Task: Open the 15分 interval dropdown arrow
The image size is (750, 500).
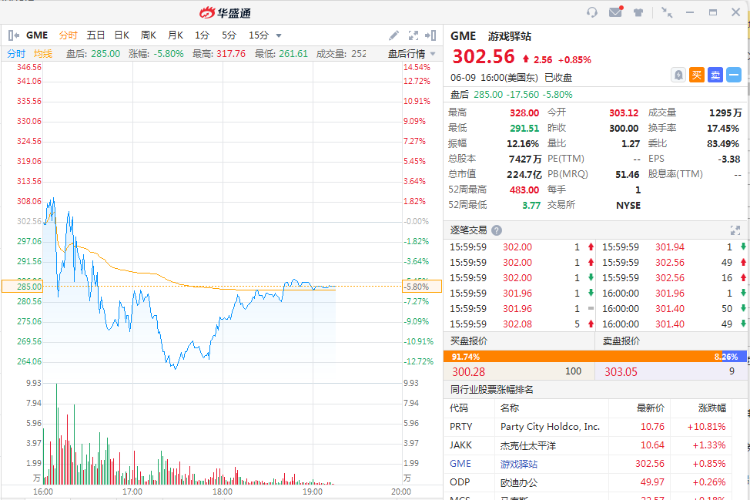Action: [x=279, y=36]
